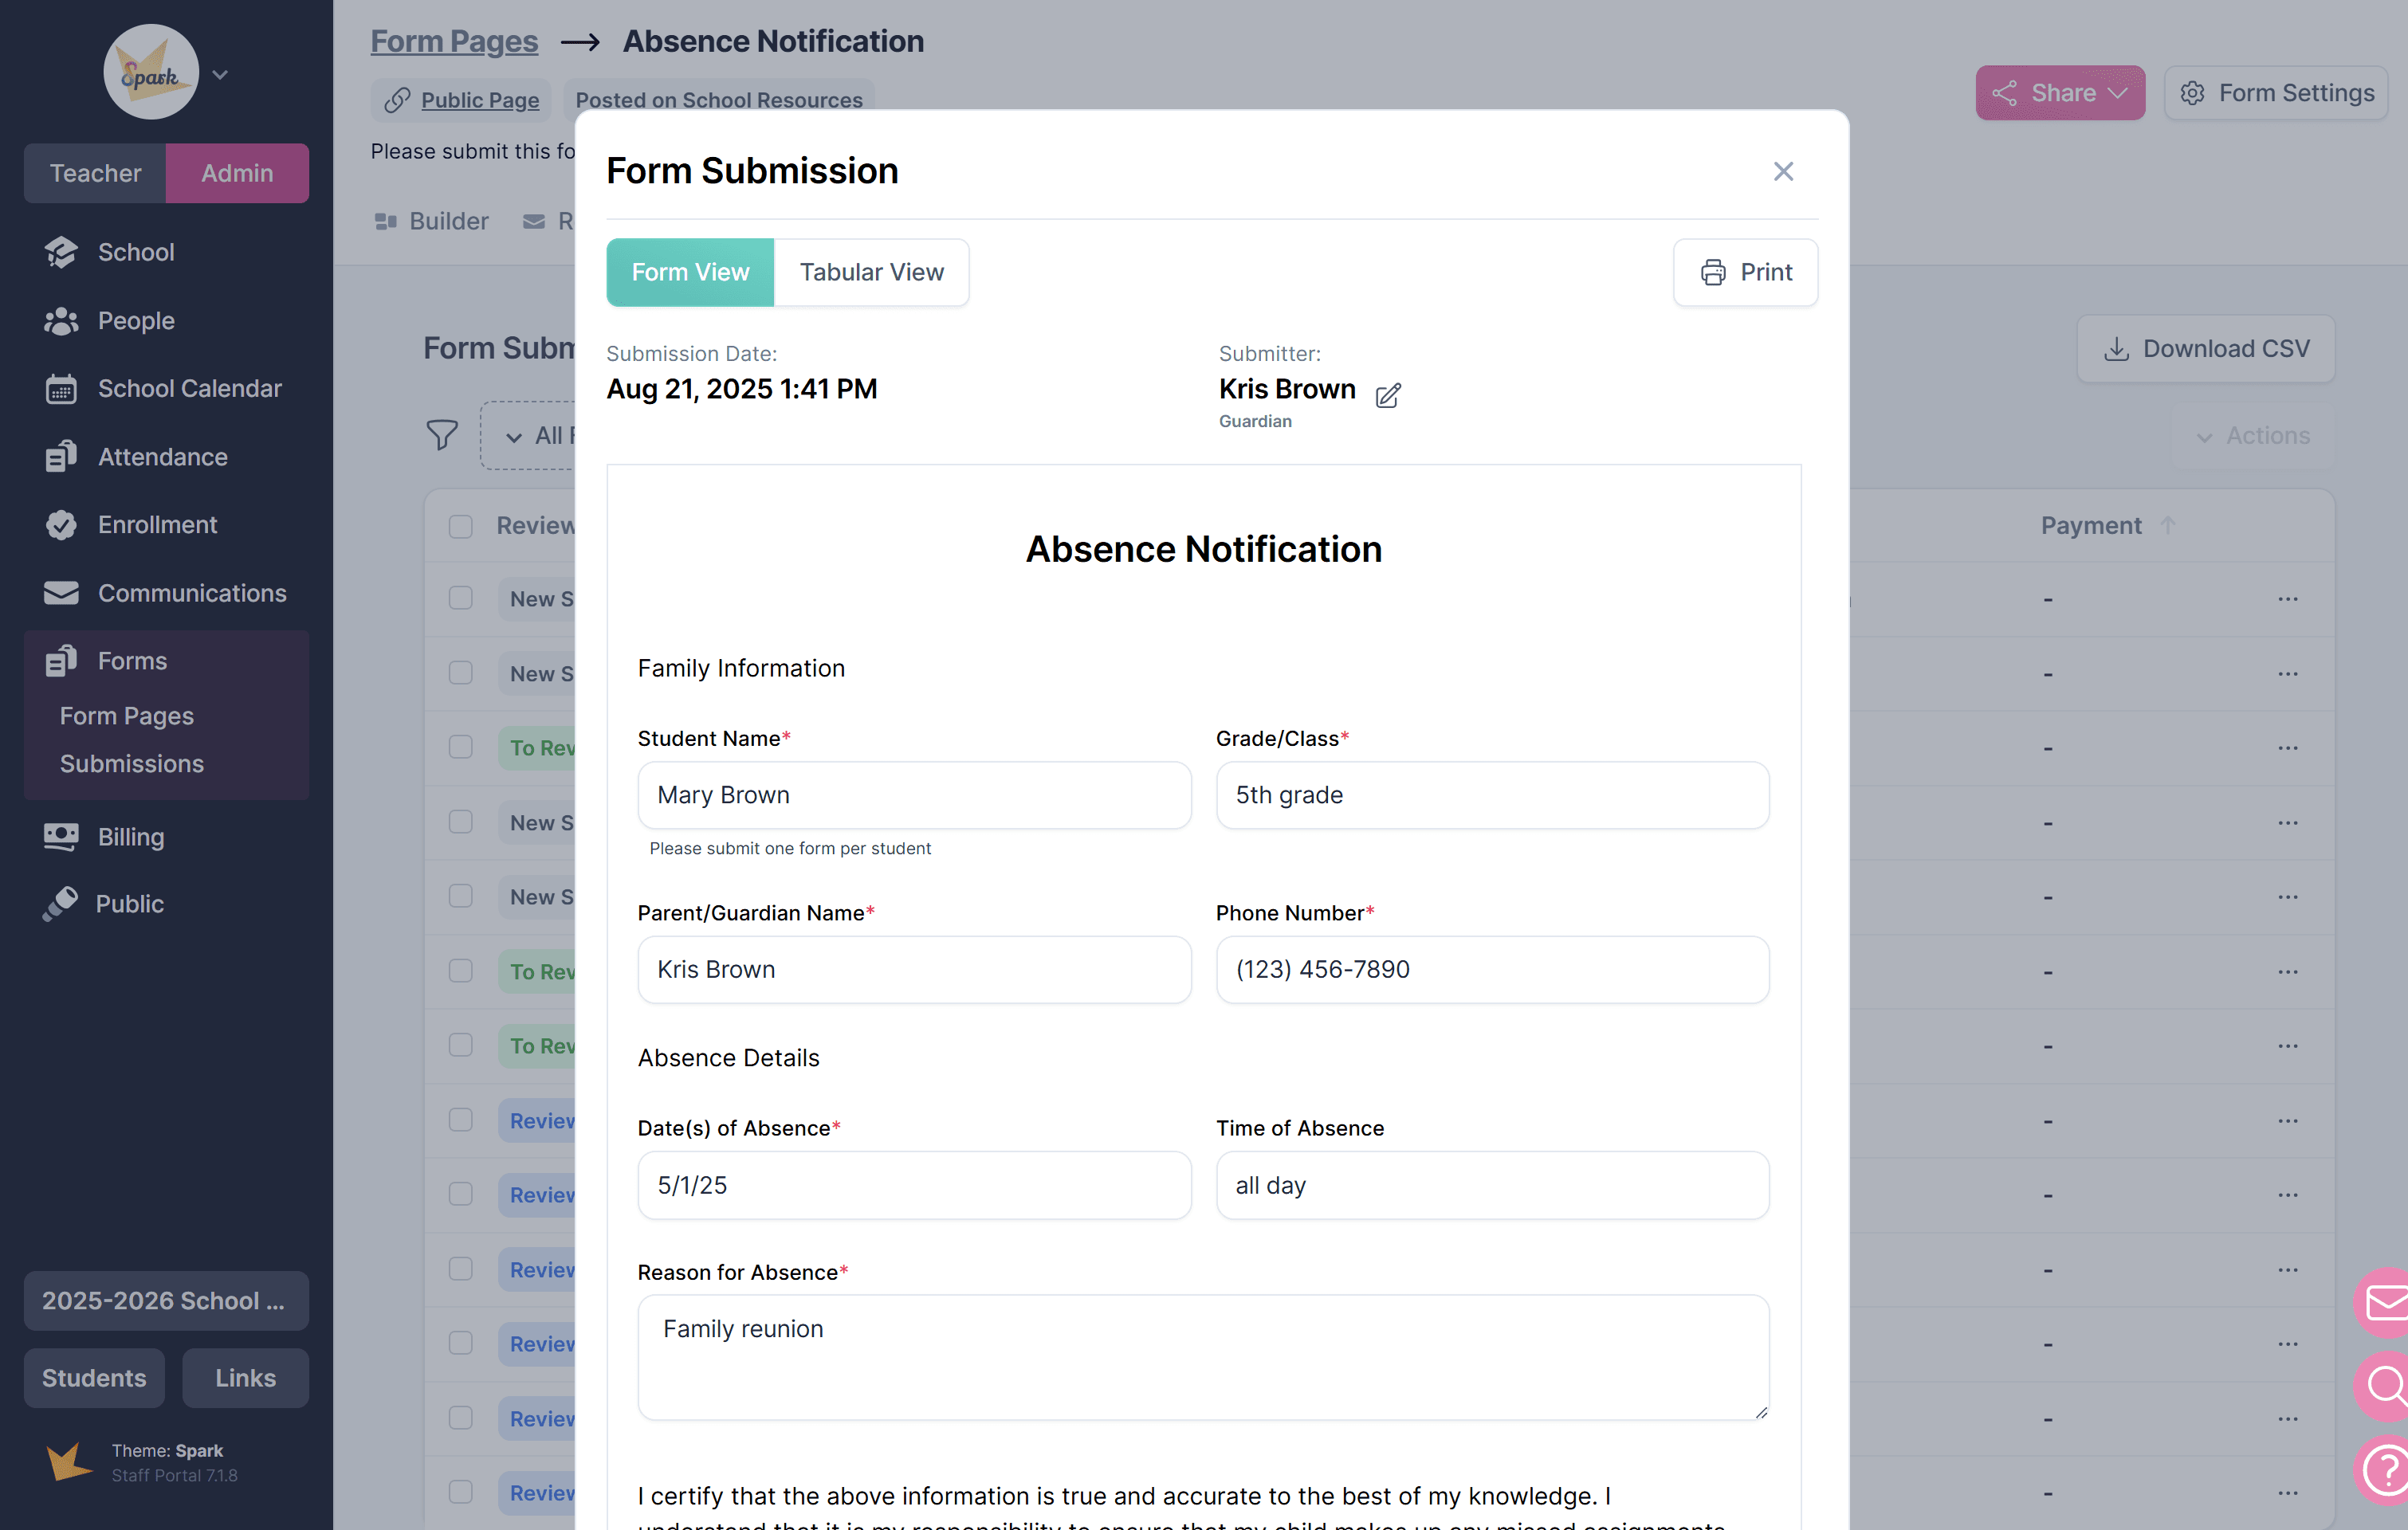Close the Form Submission dialog

tap(1783, 171)
